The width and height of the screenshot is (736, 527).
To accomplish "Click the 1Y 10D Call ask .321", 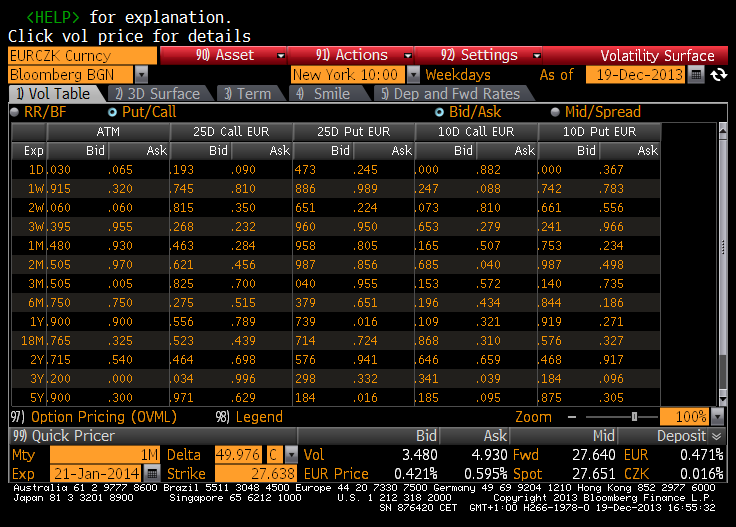I will point(488,322).
